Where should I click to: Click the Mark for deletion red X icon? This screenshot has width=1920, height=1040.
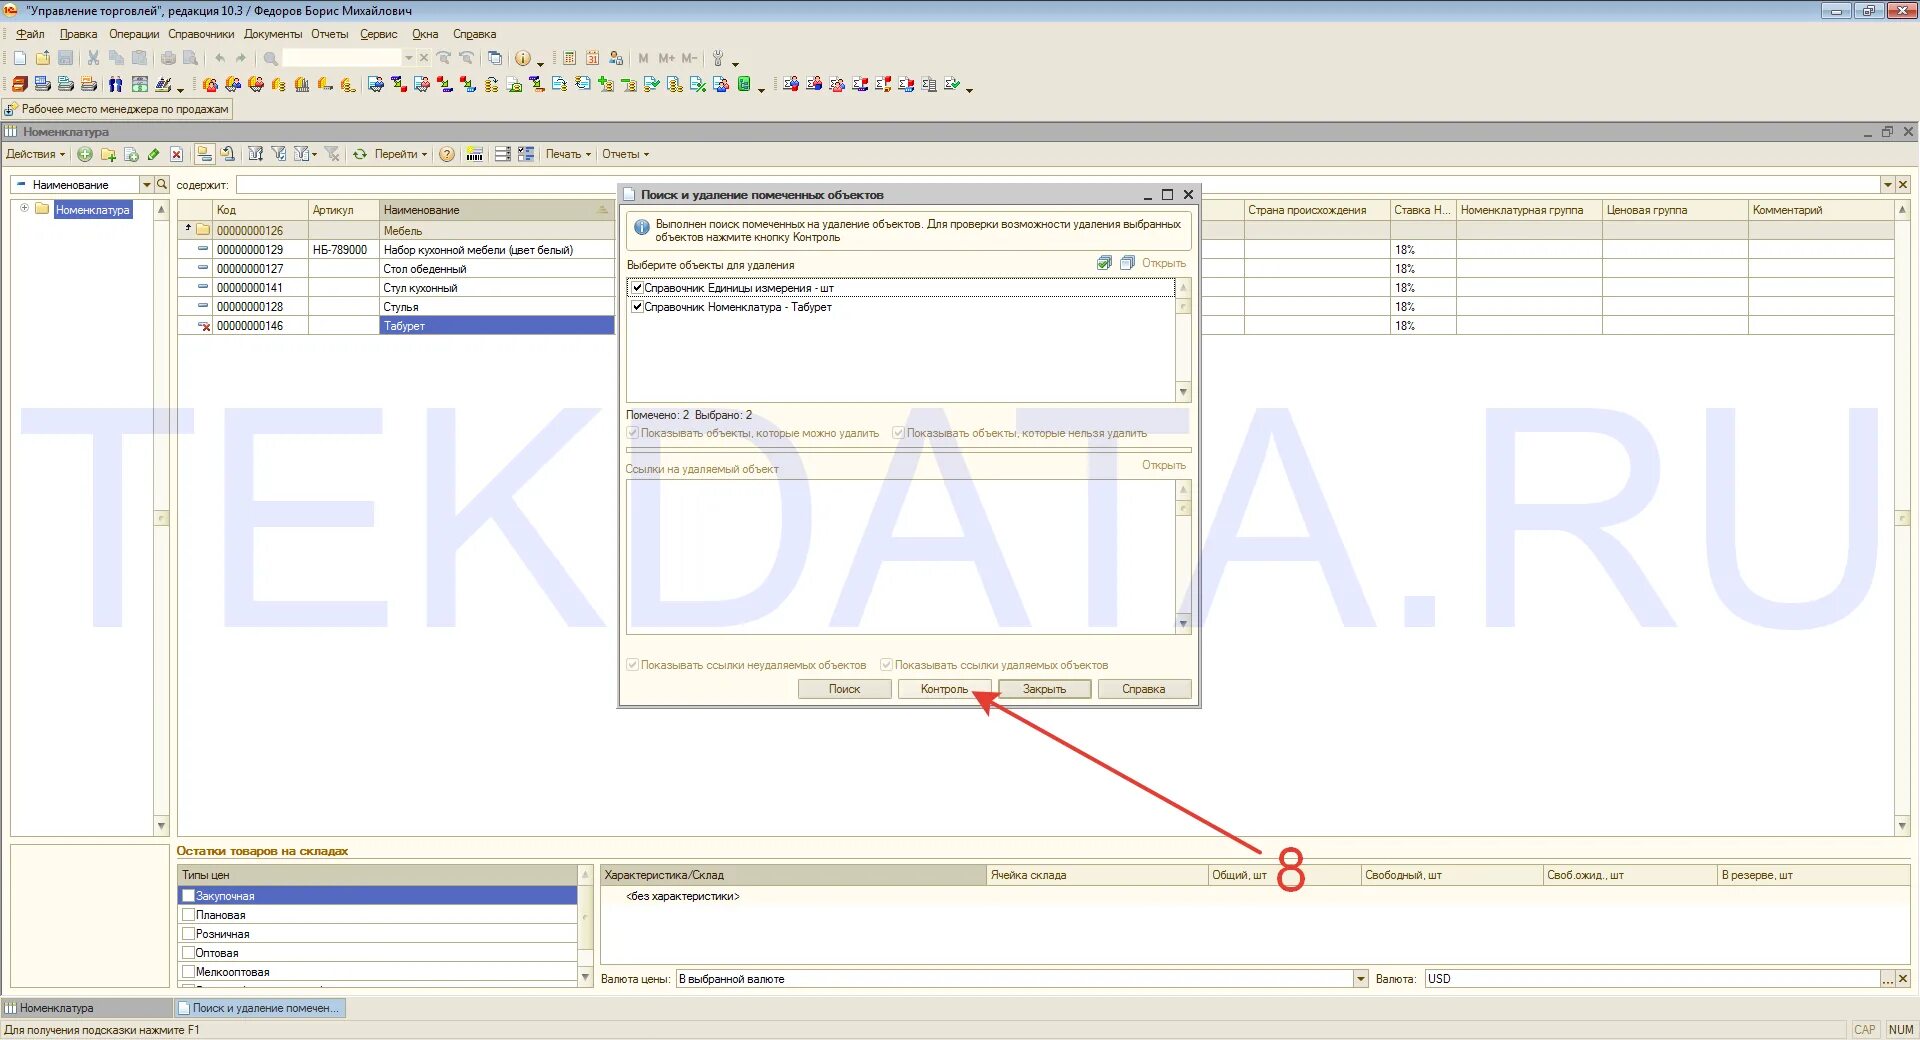176,154
